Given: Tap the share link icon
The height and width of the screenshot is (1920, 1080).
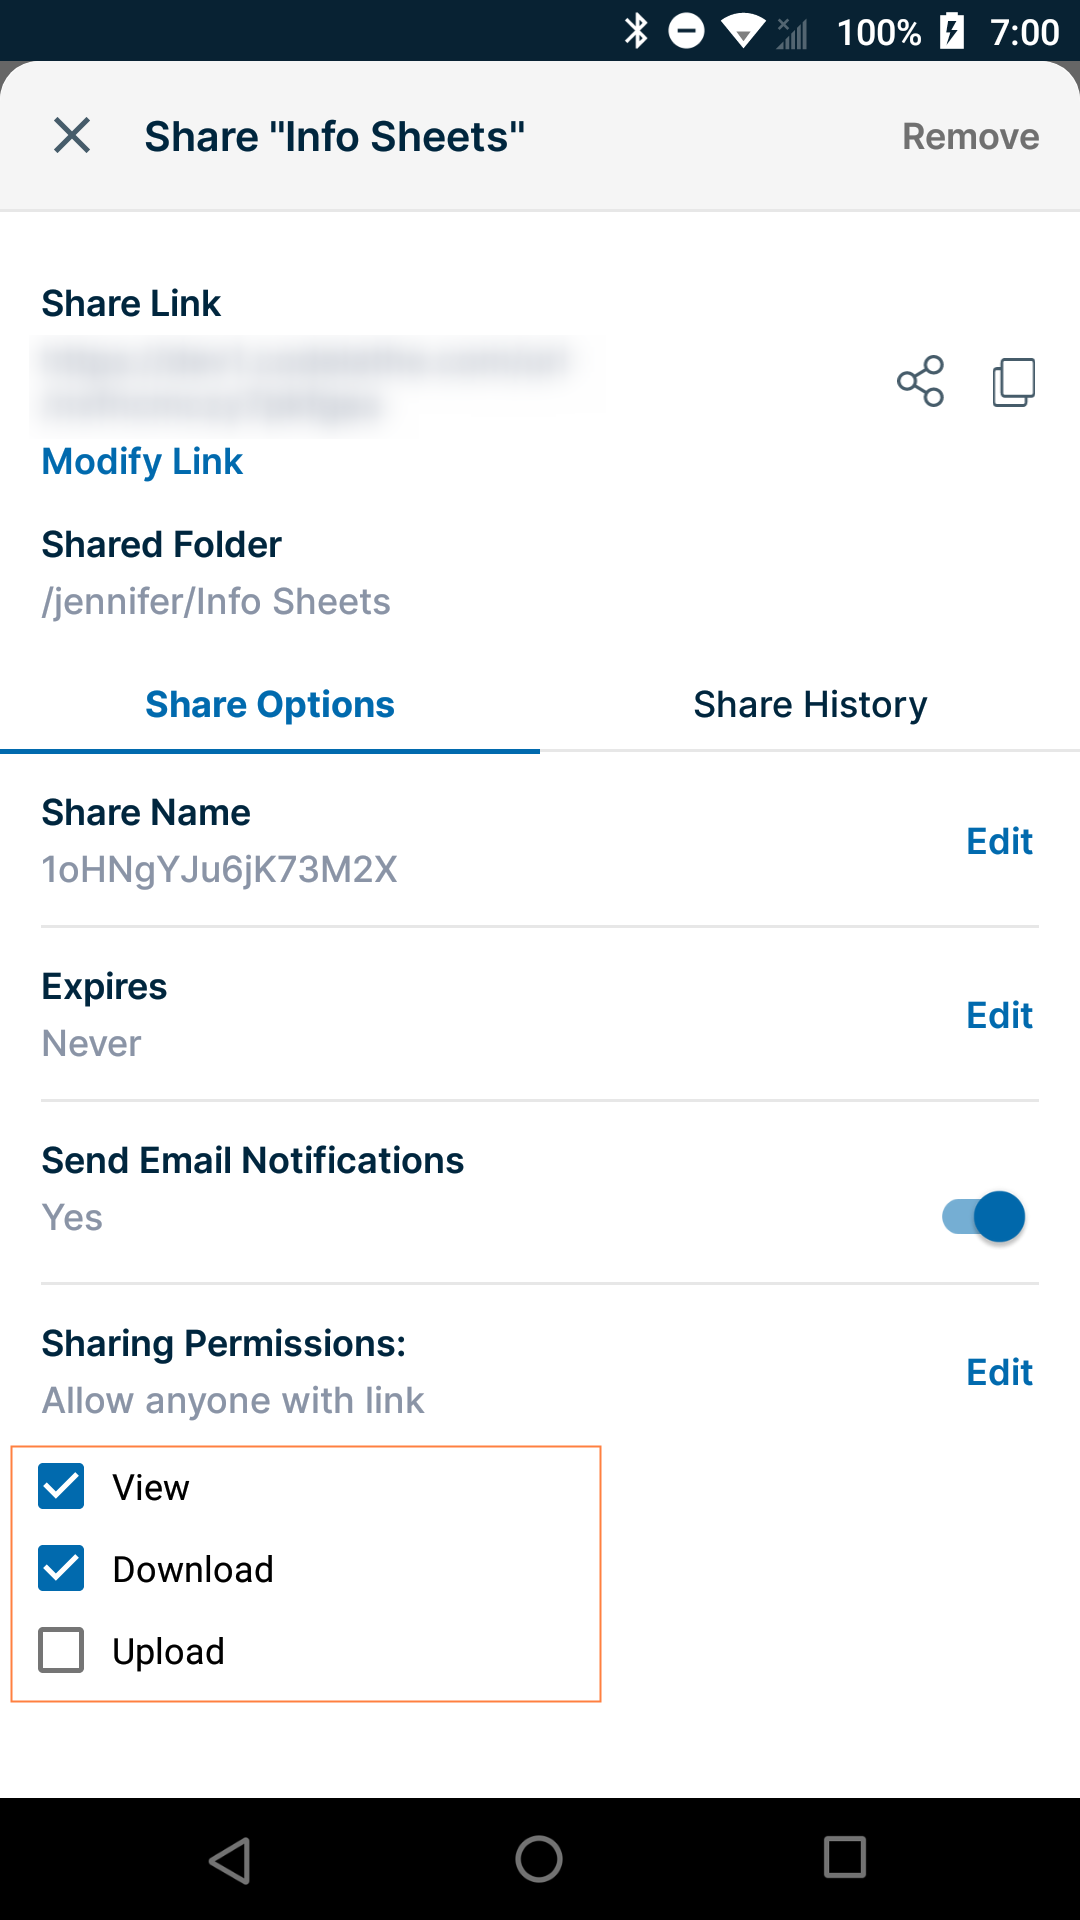Looking at the screenshot, I should (x=920, y=381).
